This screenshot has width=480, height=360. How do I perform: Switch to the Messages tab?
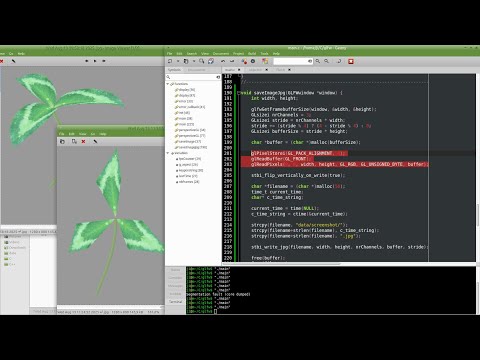coord(175,286)
